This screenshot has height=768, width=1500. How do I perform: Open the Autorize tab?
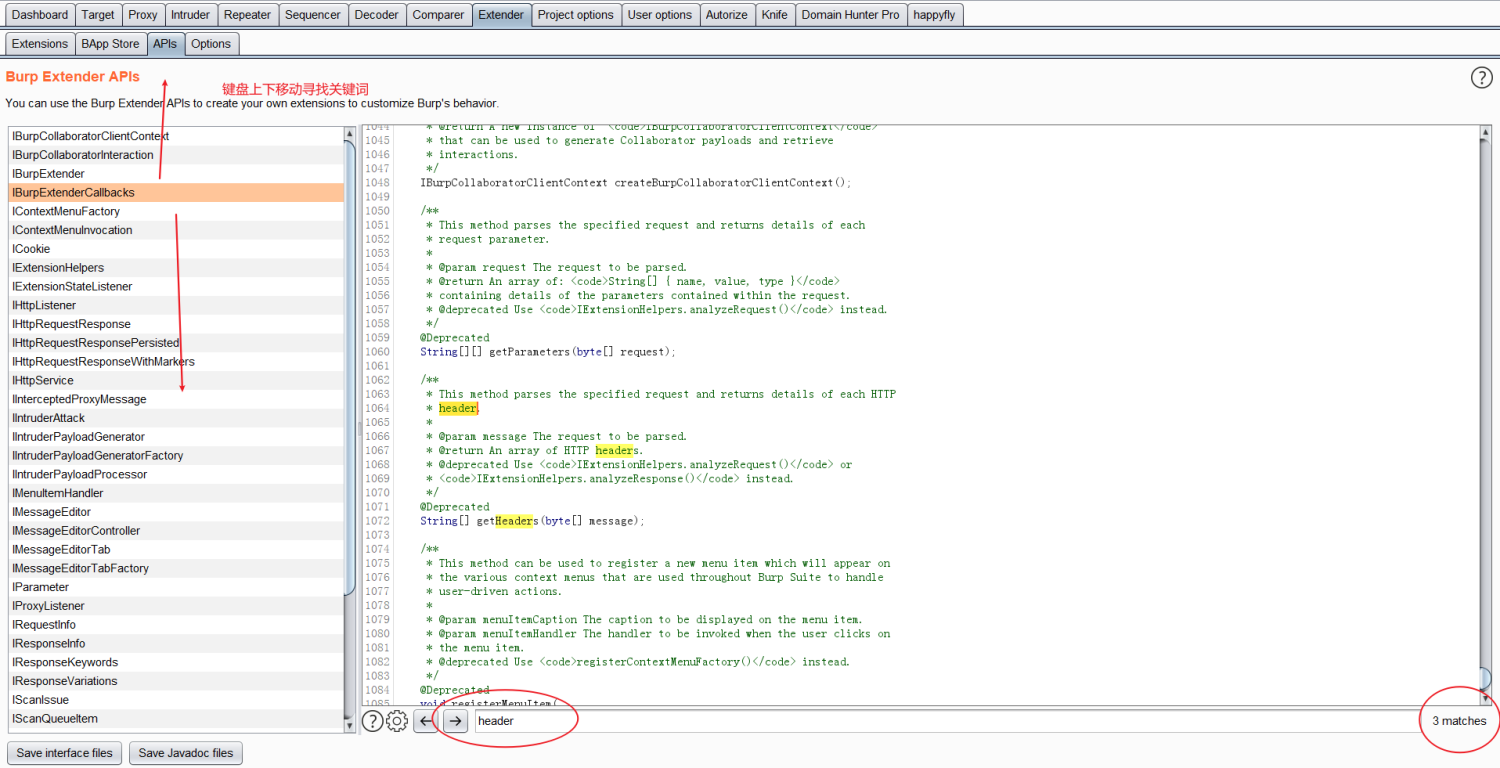[727, 15]
